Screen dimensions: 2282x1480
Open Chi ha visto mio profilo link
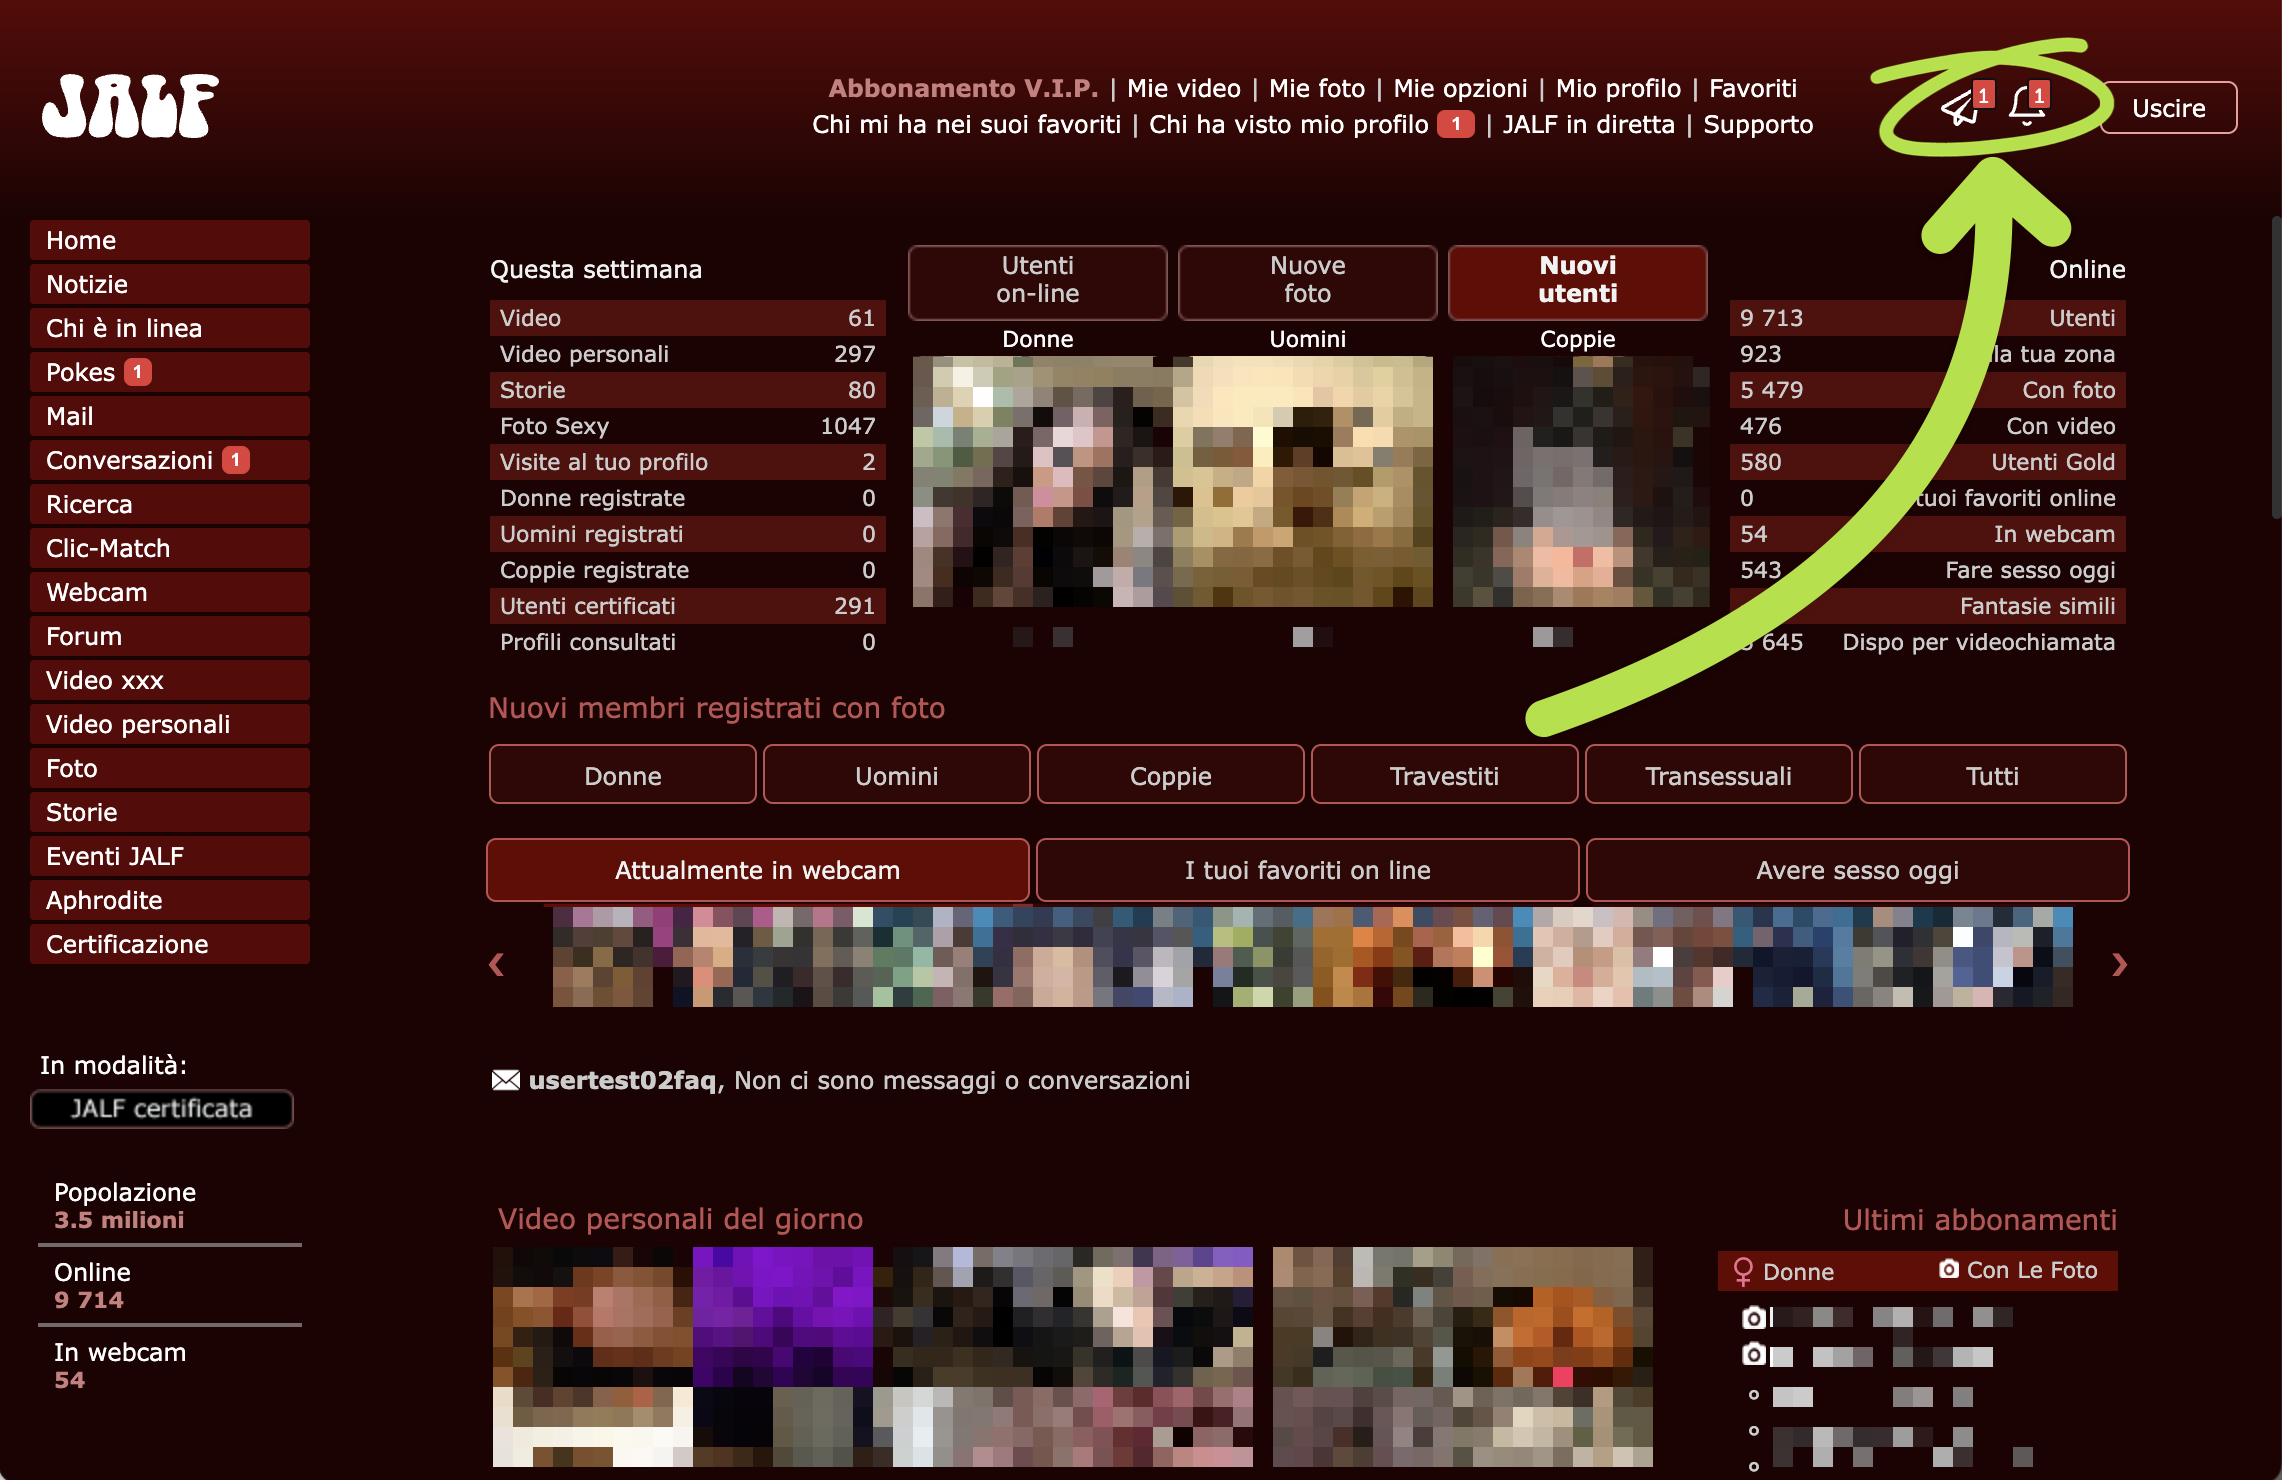[1288, 124]
